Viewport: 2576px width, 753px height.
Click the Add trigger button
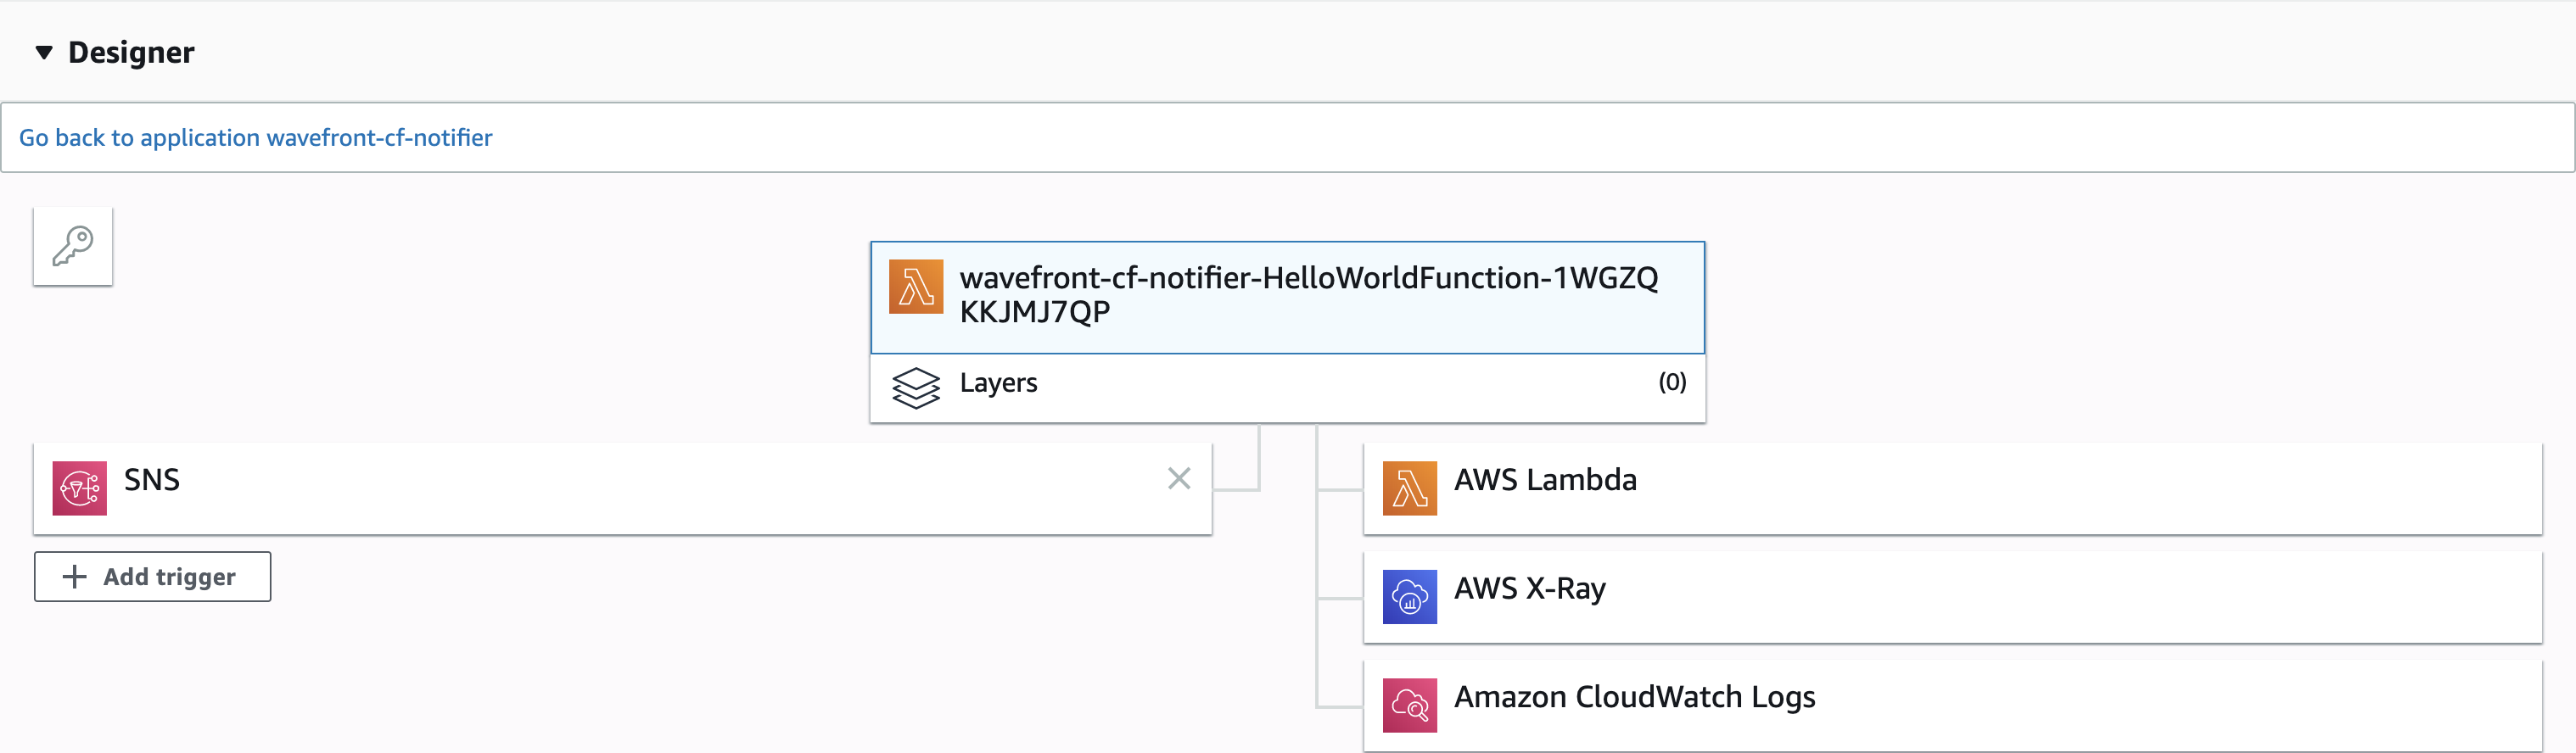click(x=153, y=577)
